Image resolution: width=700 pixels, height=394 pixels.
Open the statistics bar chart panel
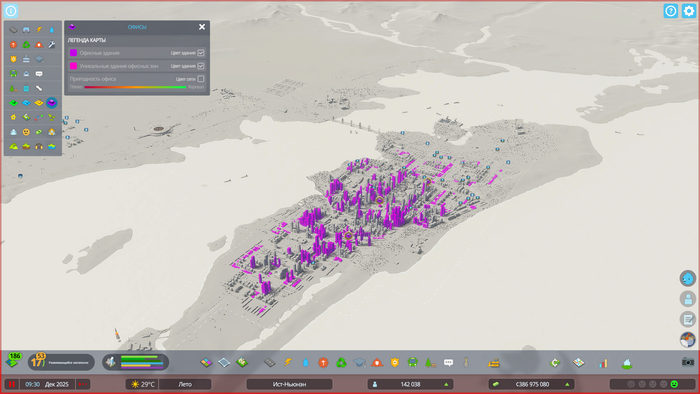[x=603, y=363]
